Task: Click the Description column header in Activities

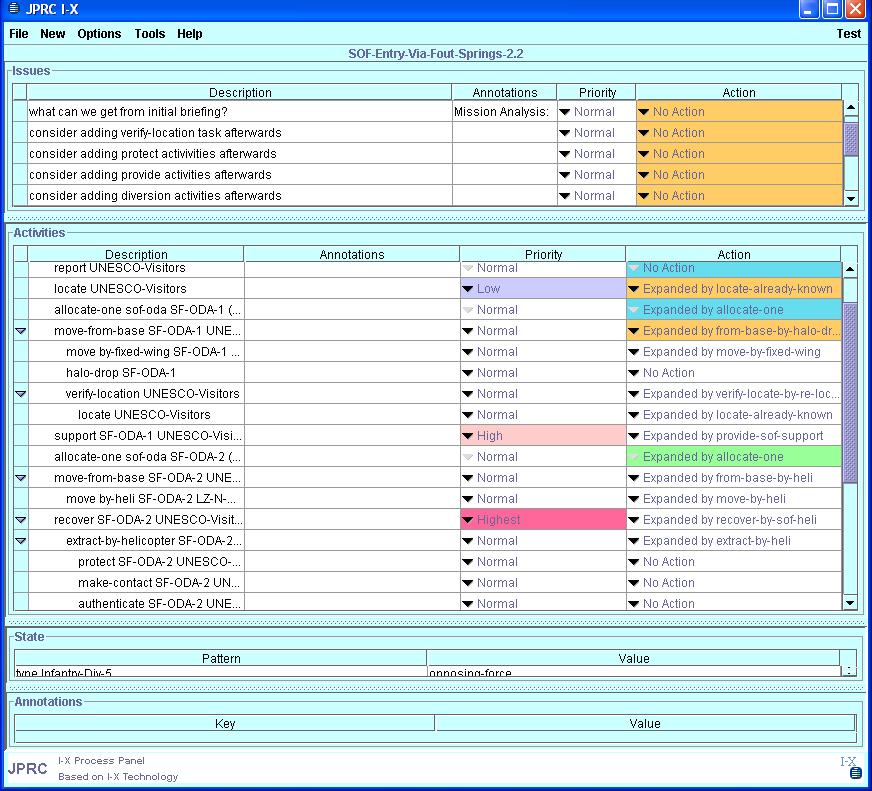Action: coord(136,255)
